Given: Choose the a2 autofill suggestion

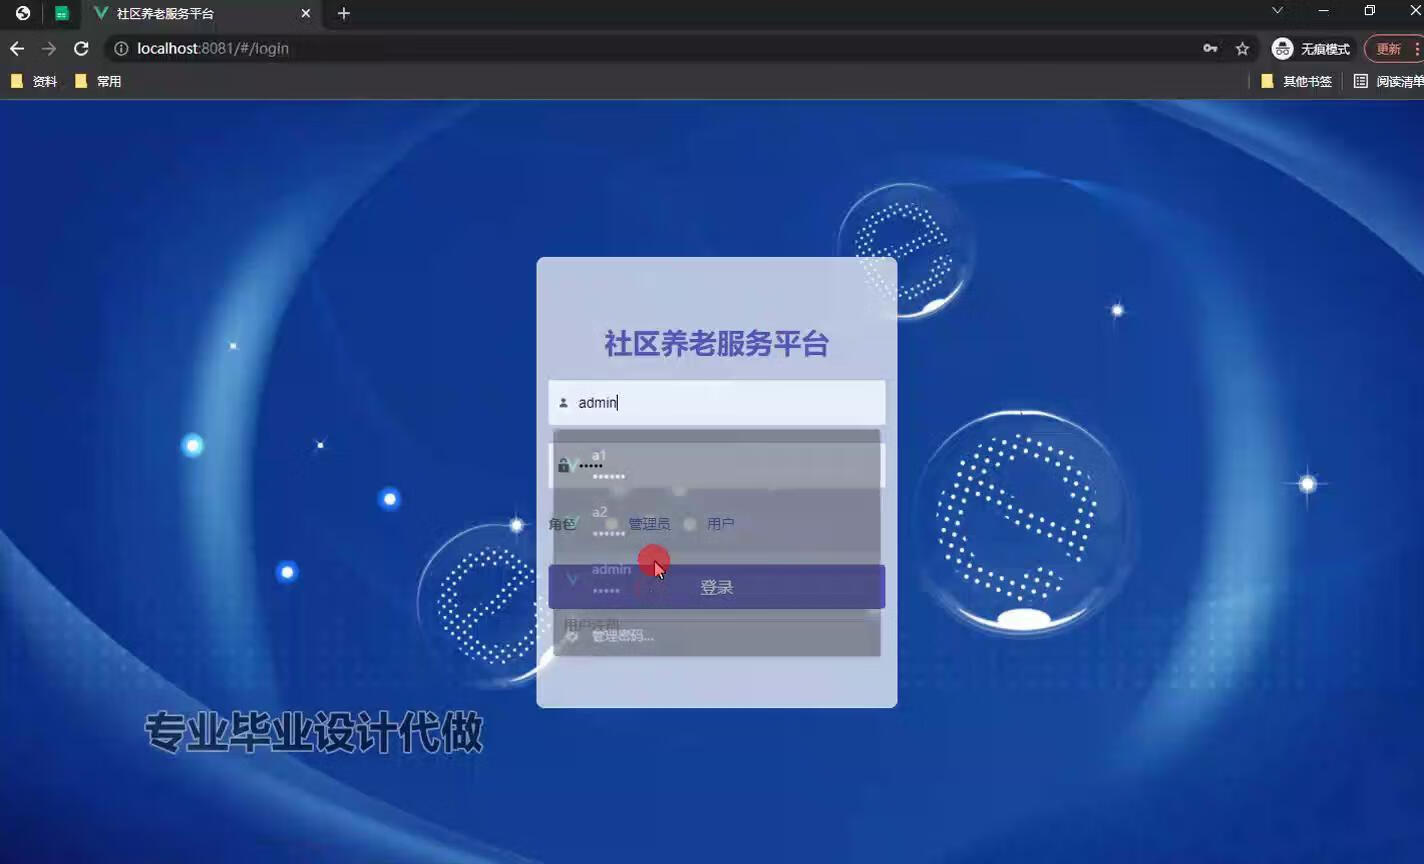Looking at the screenshot, I should point(717,522).
